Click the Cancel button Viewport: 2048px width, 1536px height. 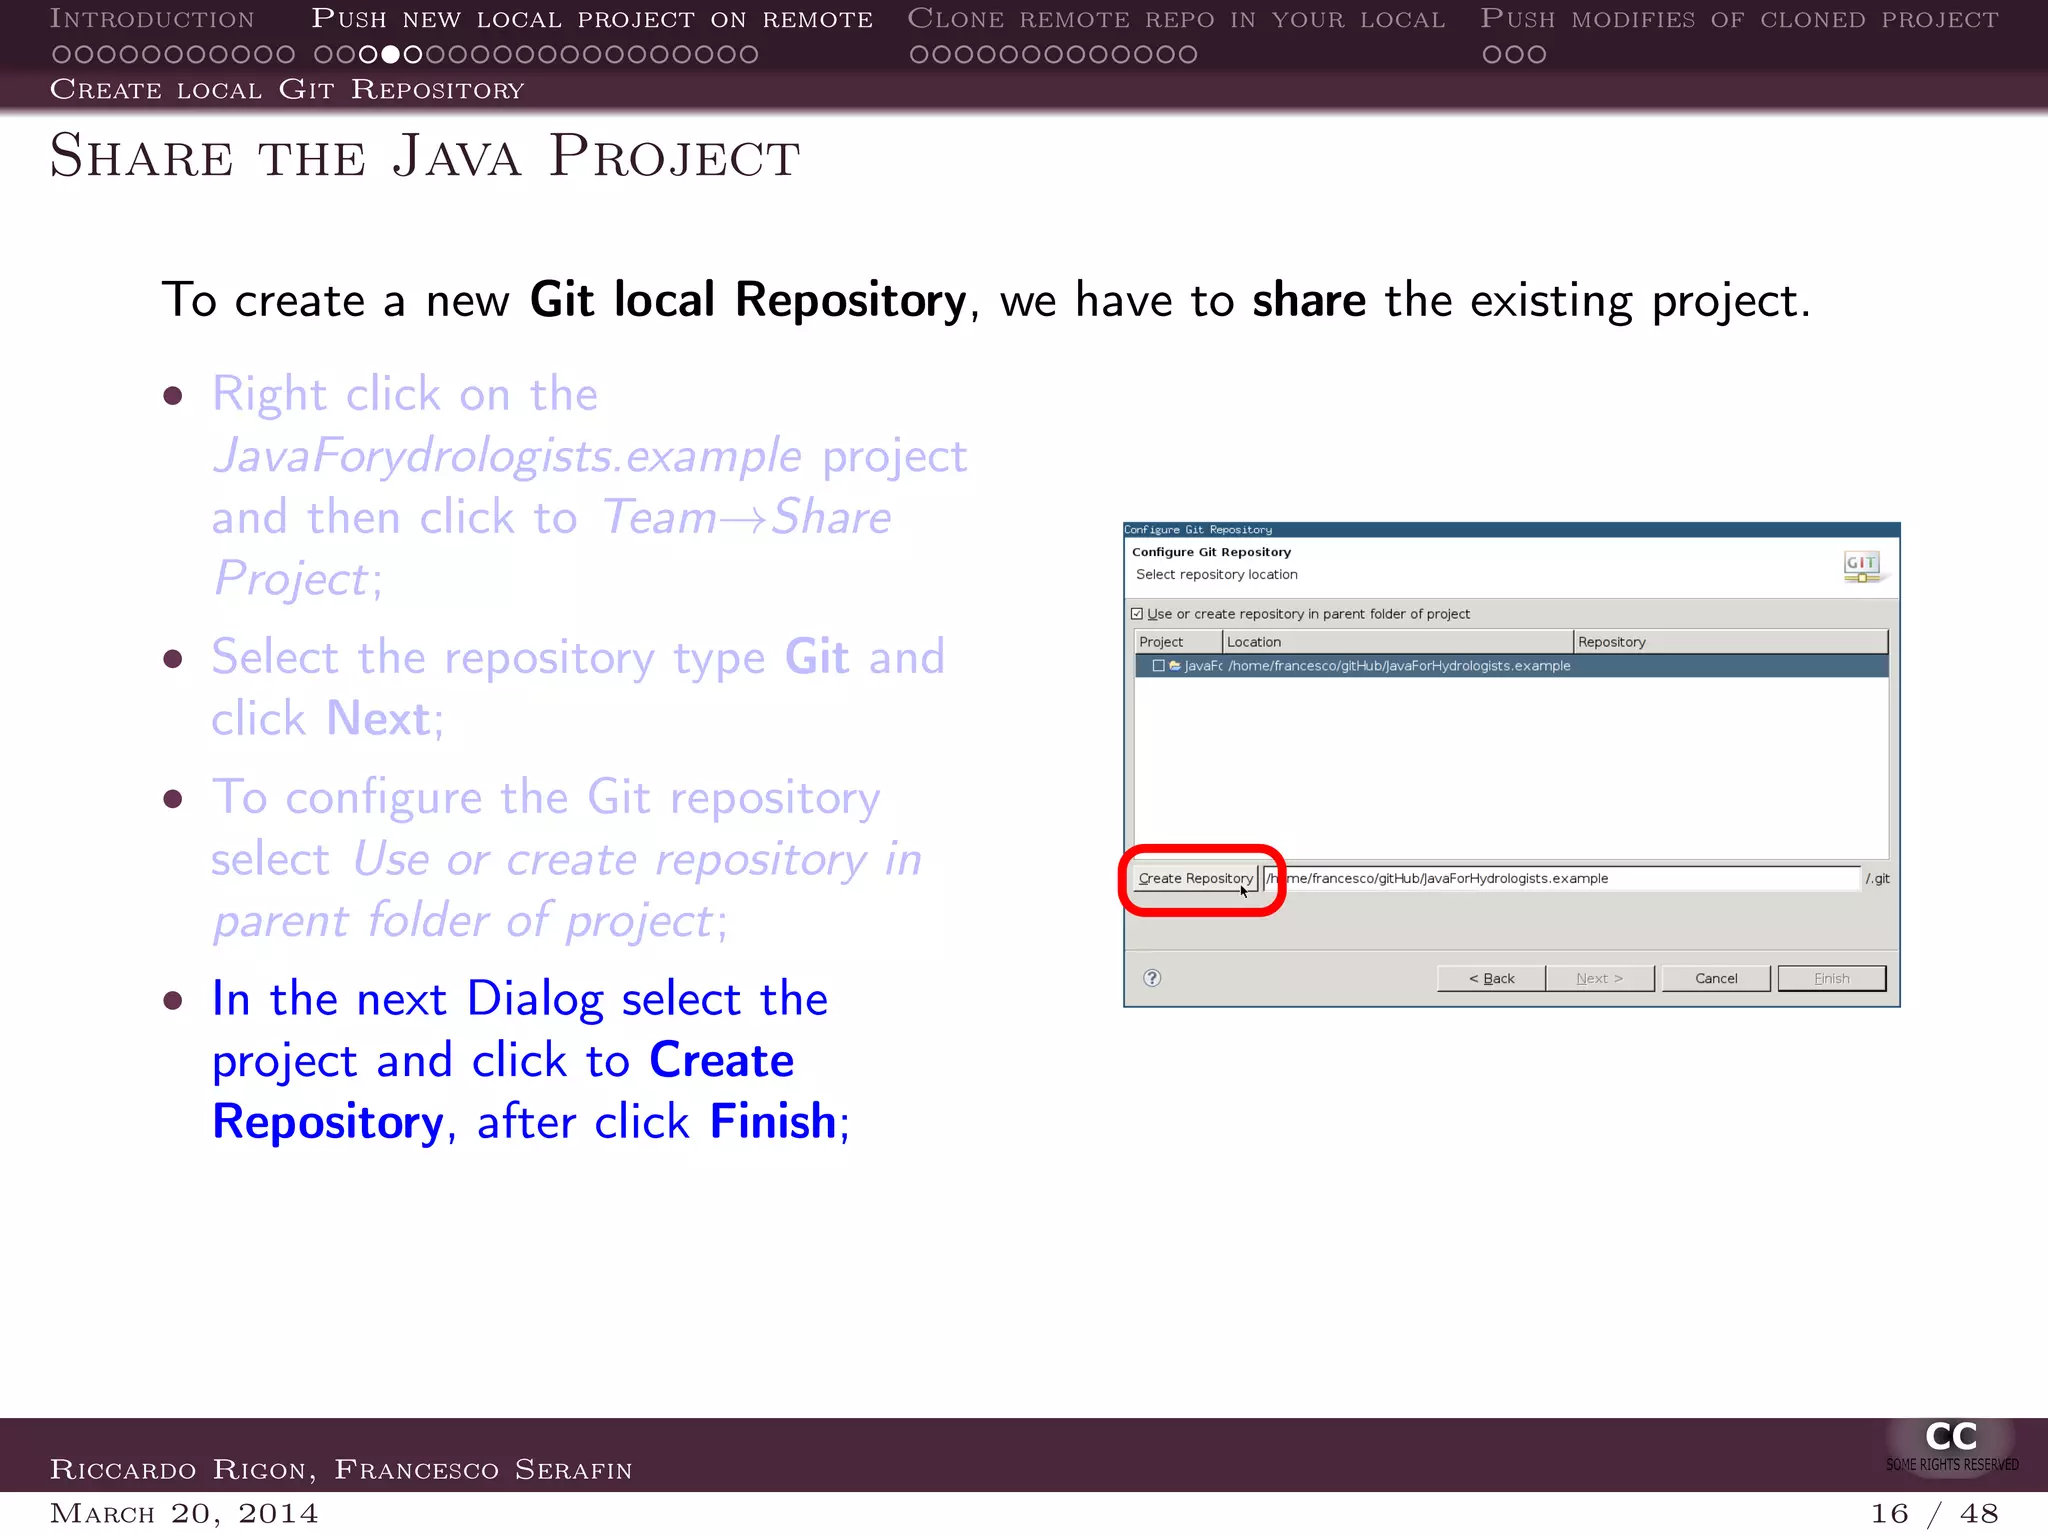[x=1716, y=978]
